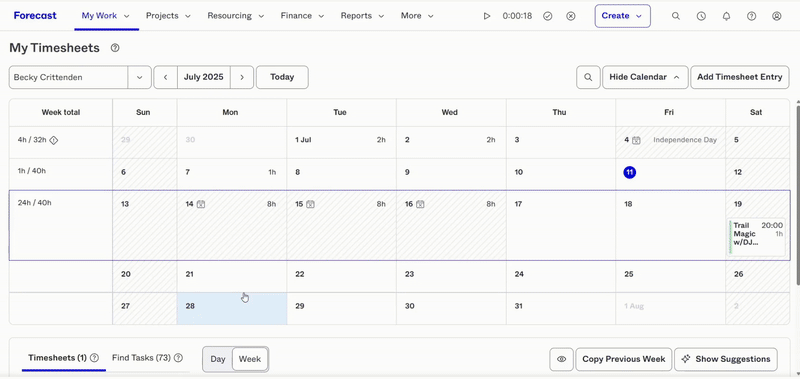Click Copy Previous Week
Viewport: 800px width, 379px height.
[623, 359]
